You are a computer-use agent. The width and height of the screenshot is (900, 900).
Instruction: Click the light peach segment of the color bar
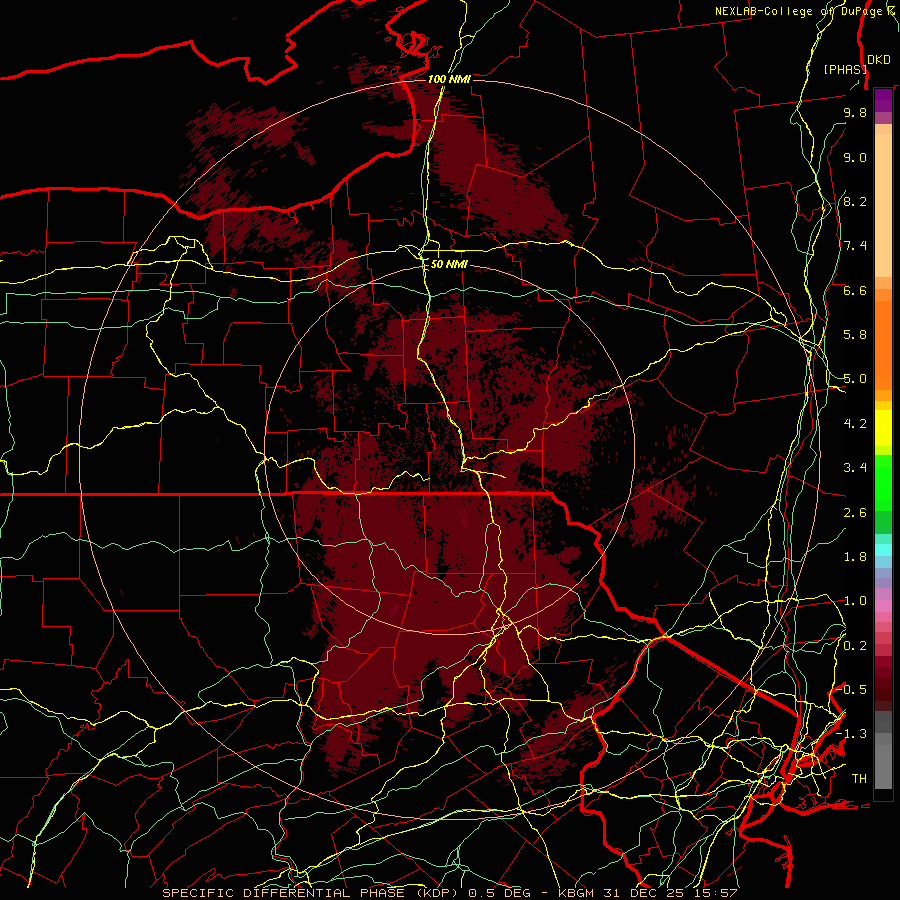click(883, 205)
